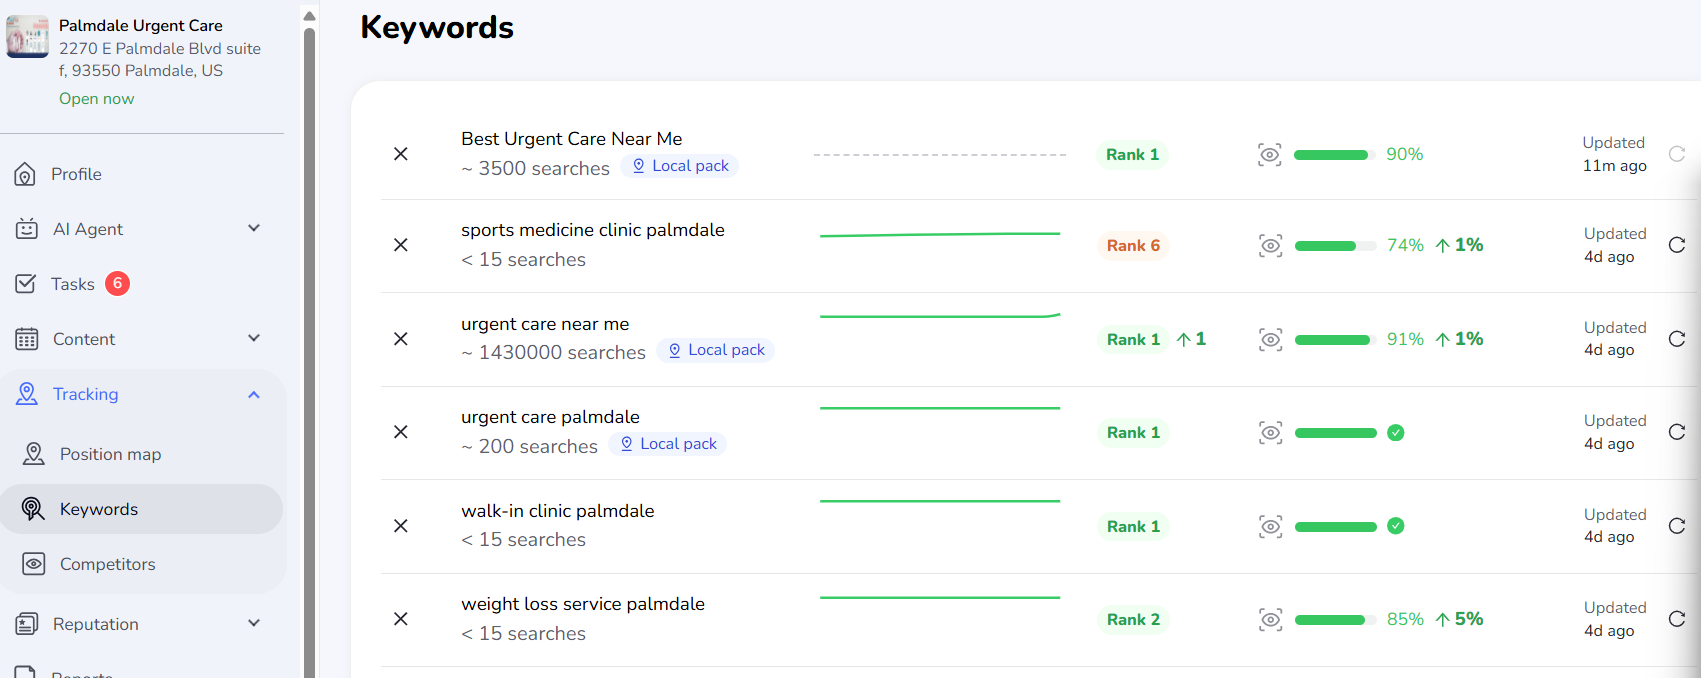Click the Position map pin icon

tap(33, 454)
